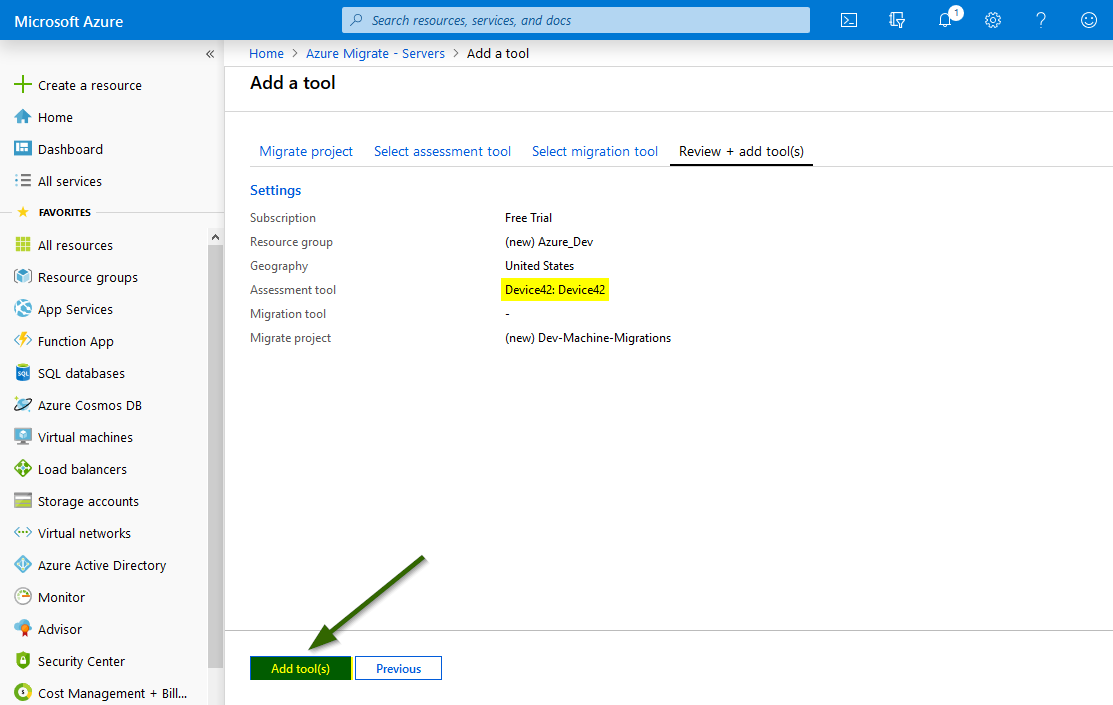The image size is (1113, 705).
Task: Click the help question mark icon
Action: point(1041,20)
